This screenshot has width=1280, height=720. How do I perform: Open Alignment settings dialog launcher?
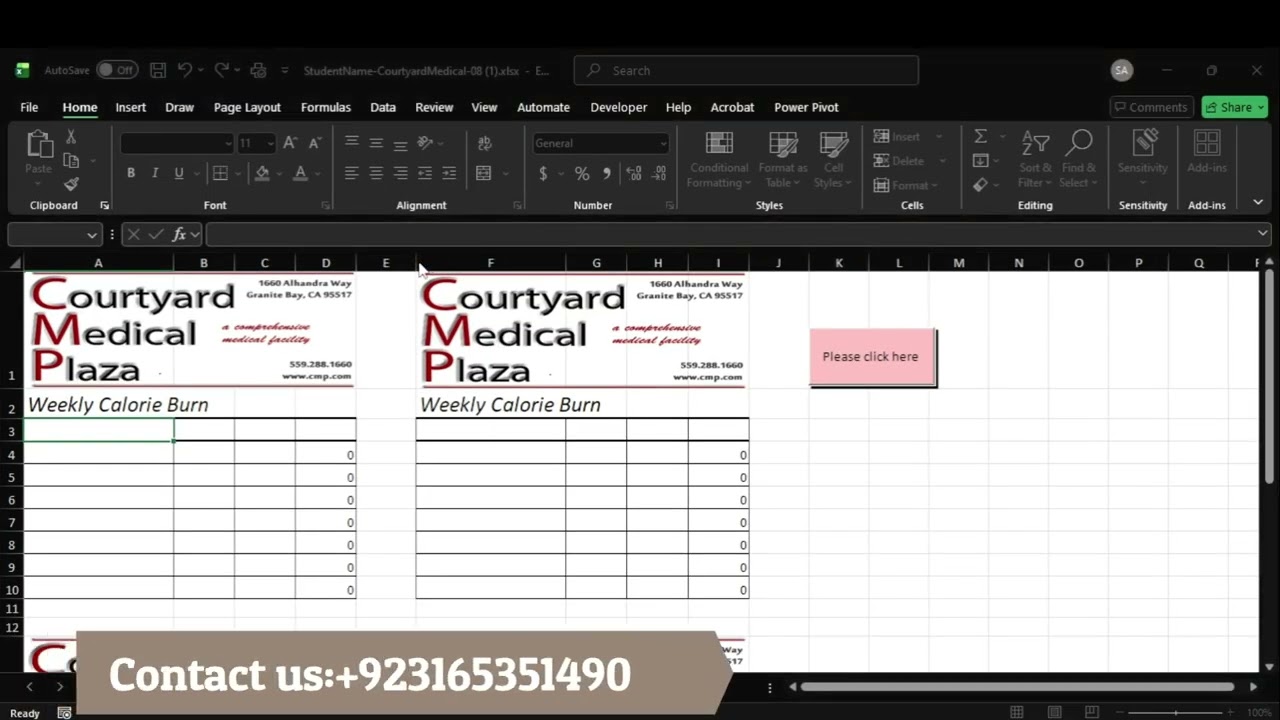517,205
